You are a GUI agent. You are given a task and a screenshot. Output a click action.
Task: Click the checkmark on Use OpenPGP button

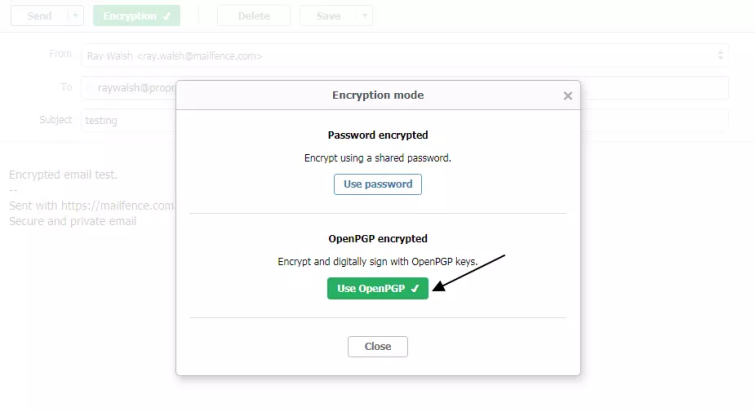pos(415,289)
